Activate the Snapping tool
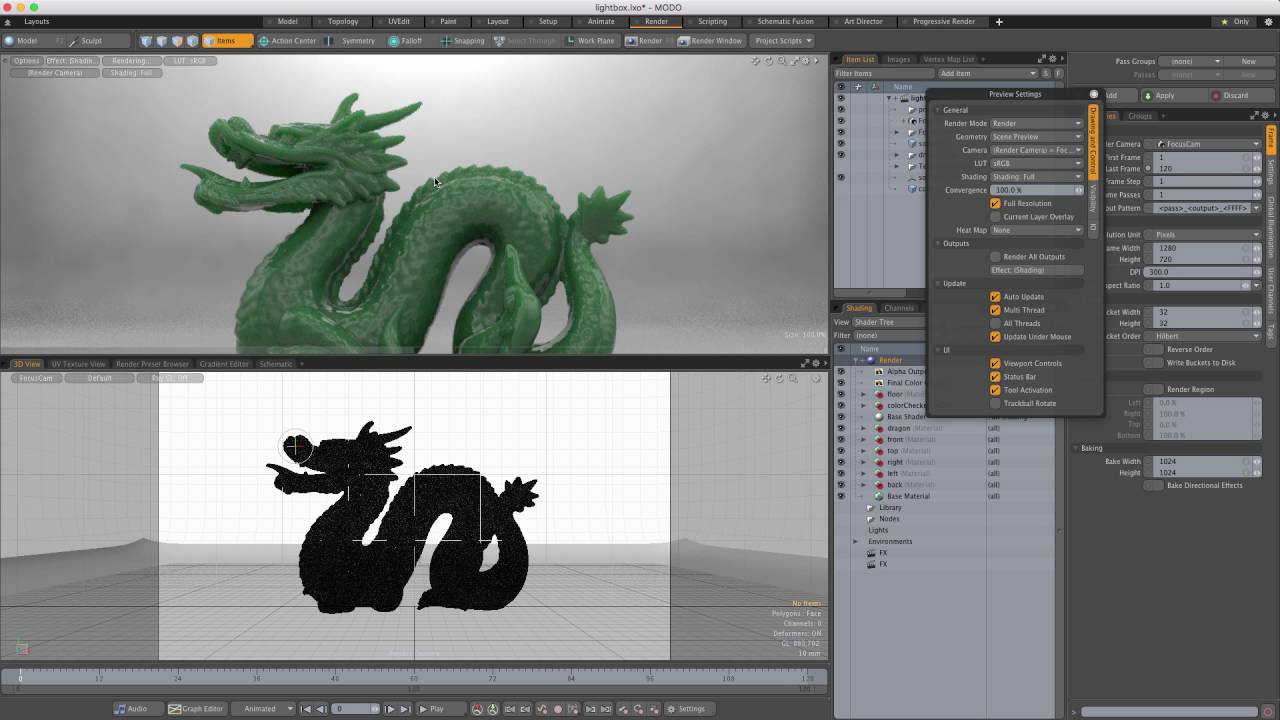1280x720 pixels. click(462, 41)
